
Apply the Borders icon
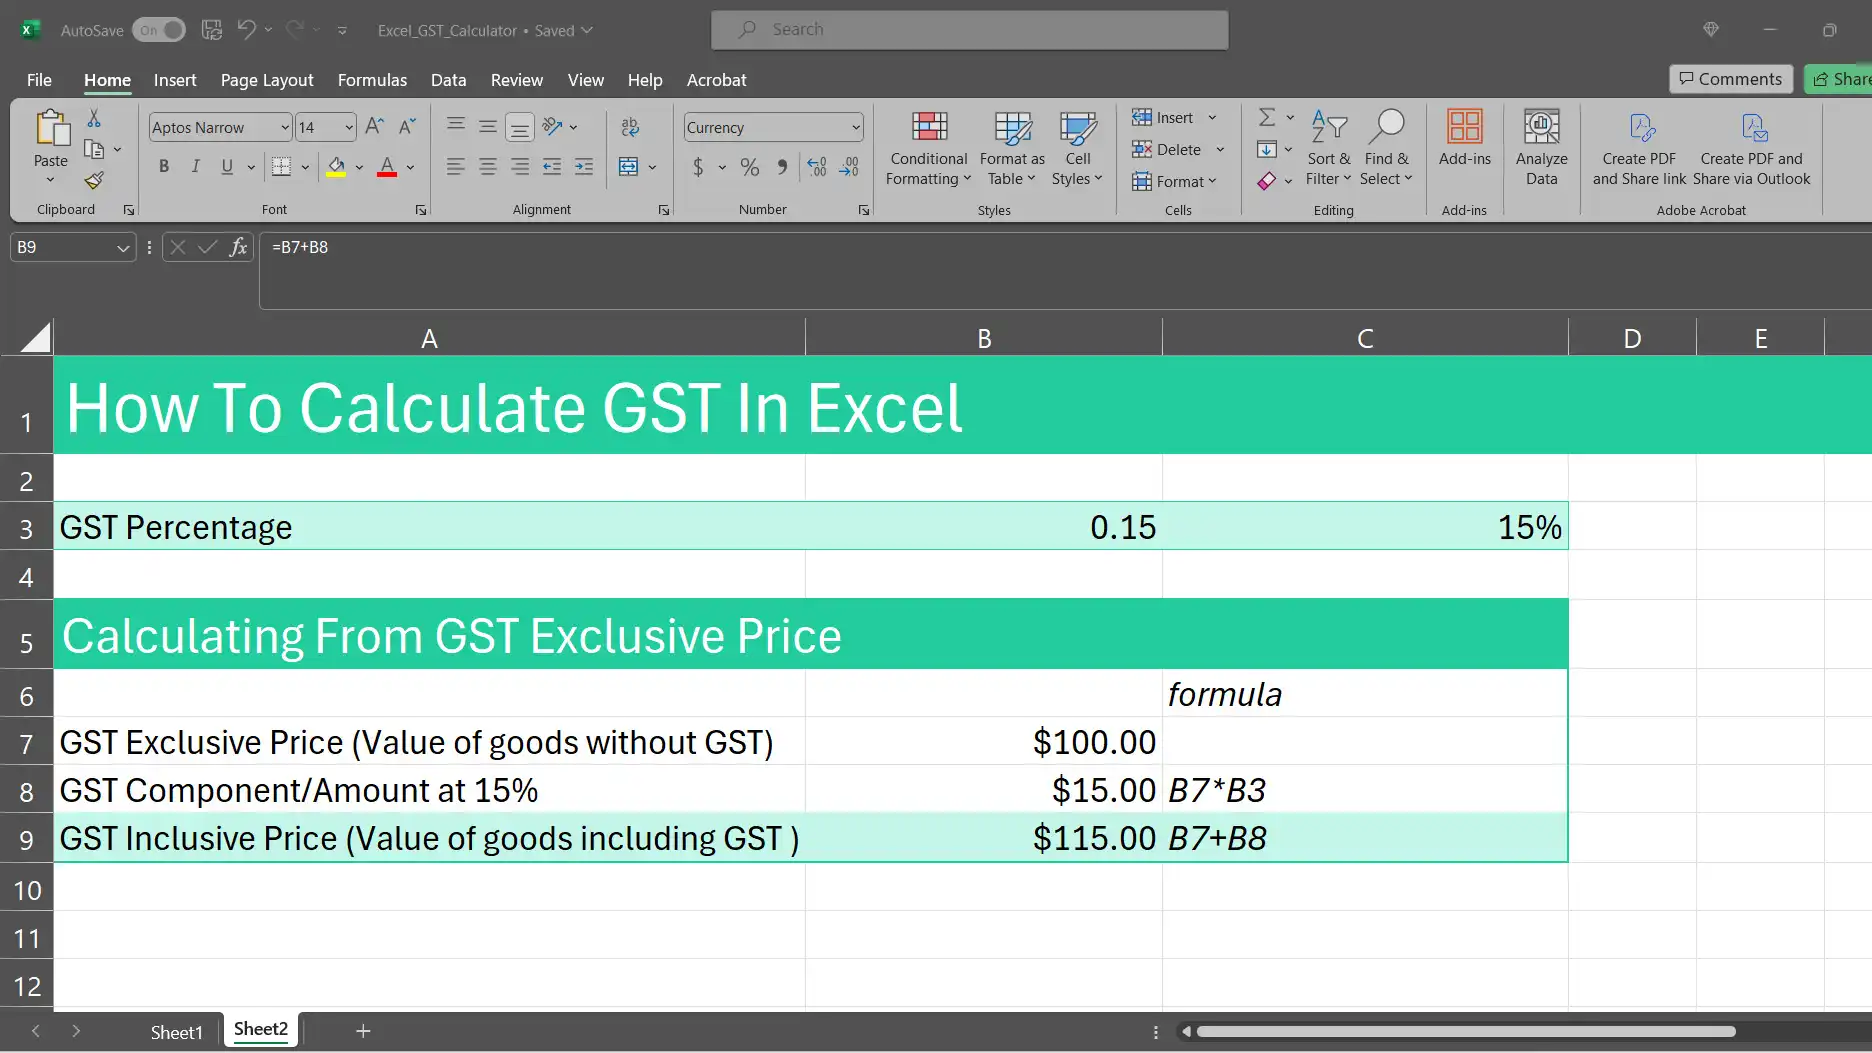click(x=281, y=167)
